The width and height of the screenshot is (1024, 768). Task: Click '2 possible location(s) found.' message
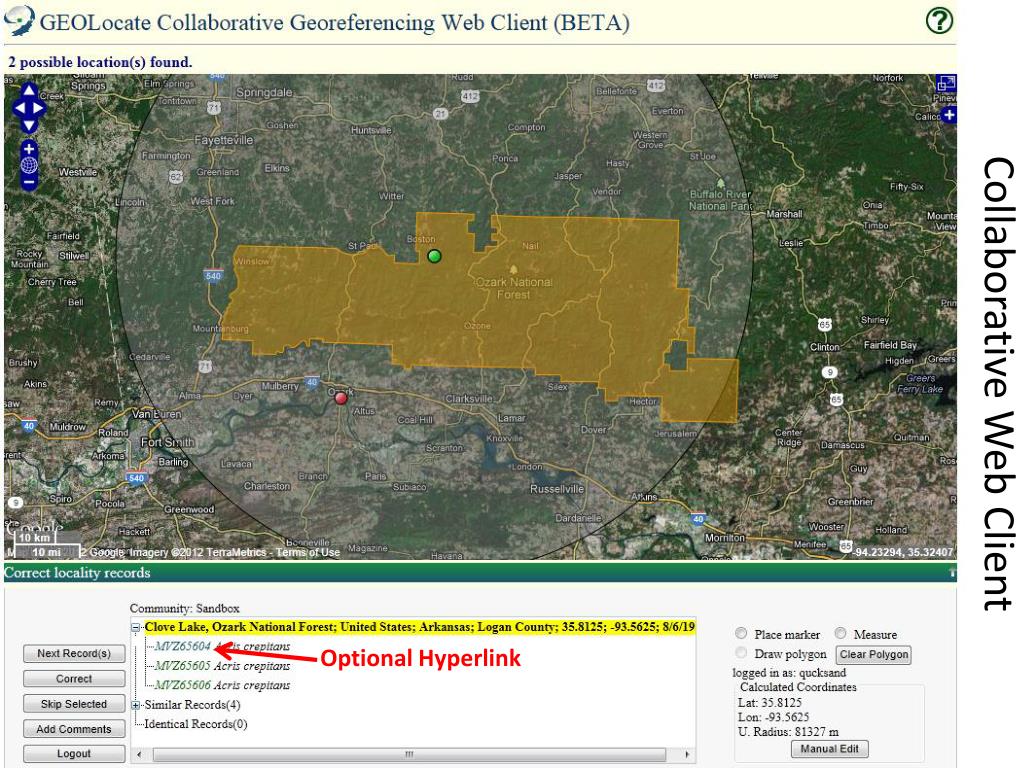pyautogui.click(x=100, y=62)
